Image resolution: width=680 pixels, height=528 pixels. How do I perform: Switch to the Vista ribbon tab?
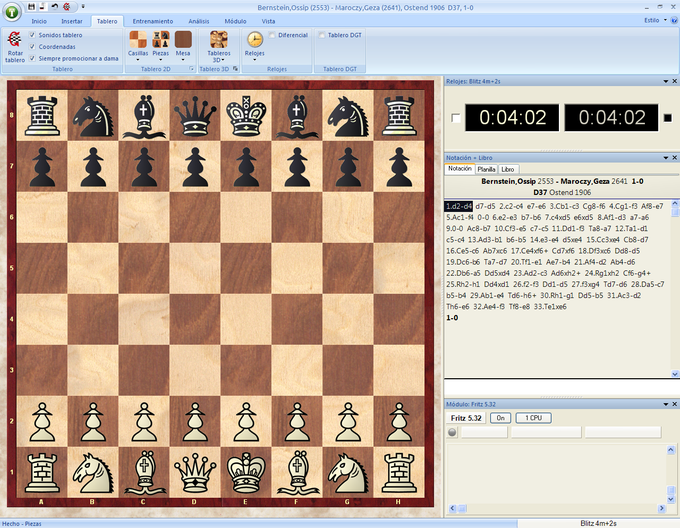(x=268, y=21)
